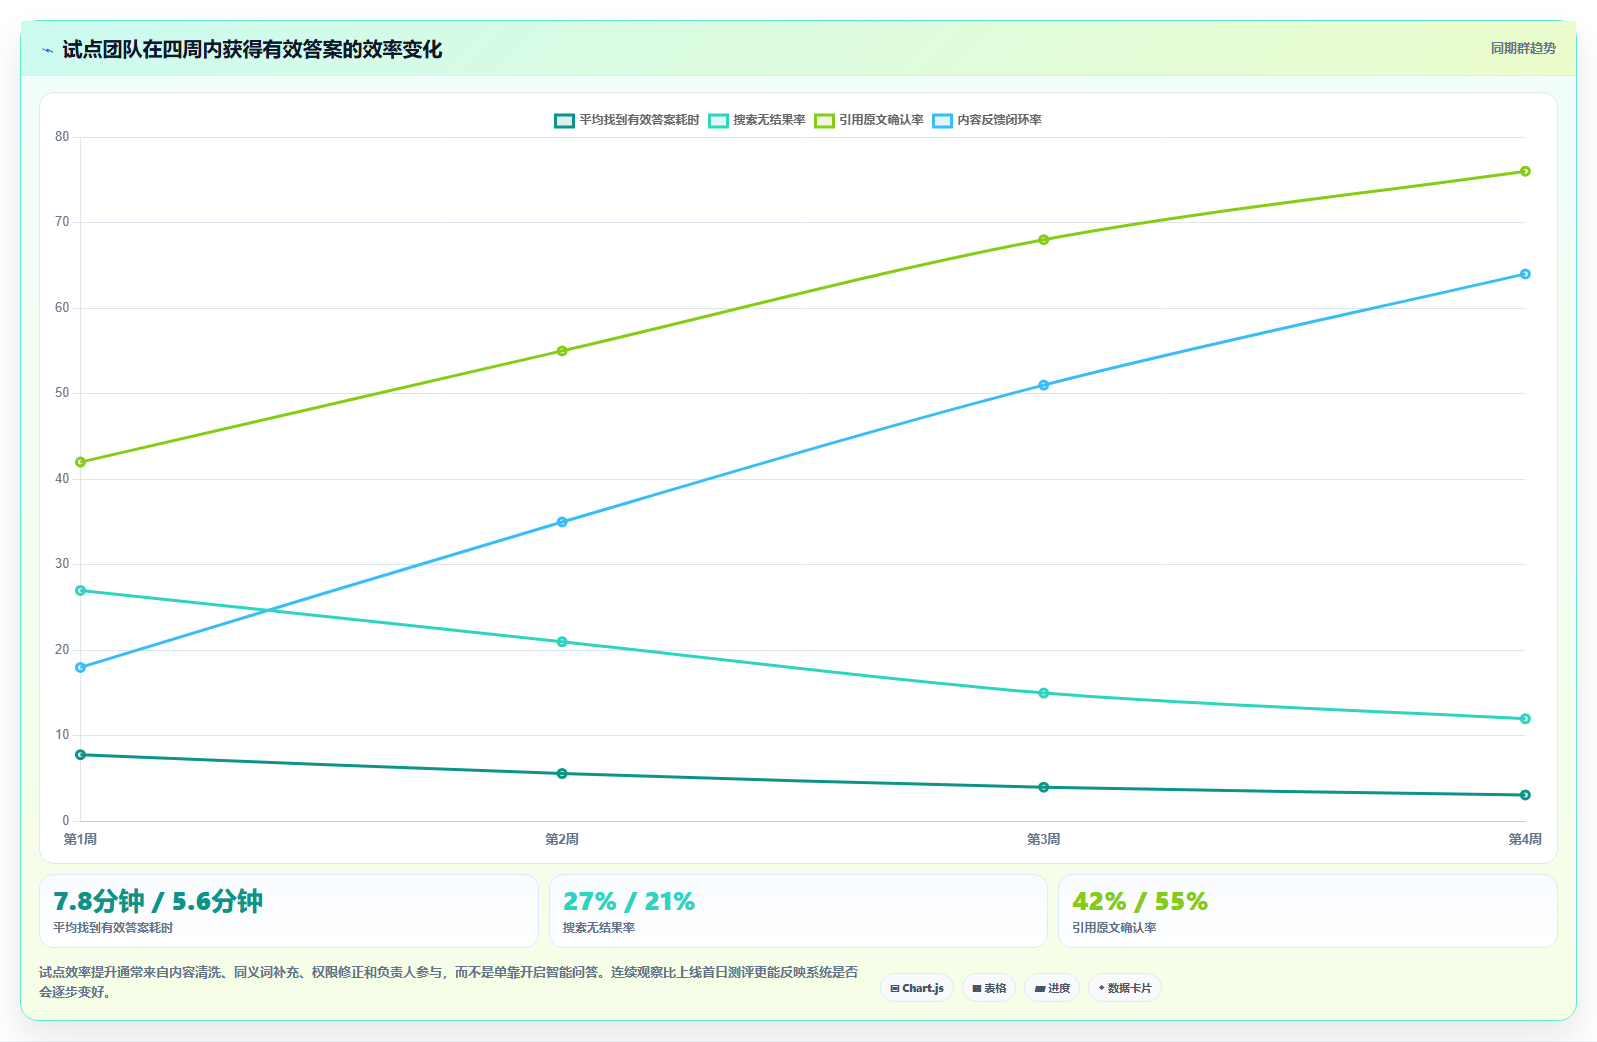
Task: Open the 数据卡片 chip
Action: click(1125, 988)
